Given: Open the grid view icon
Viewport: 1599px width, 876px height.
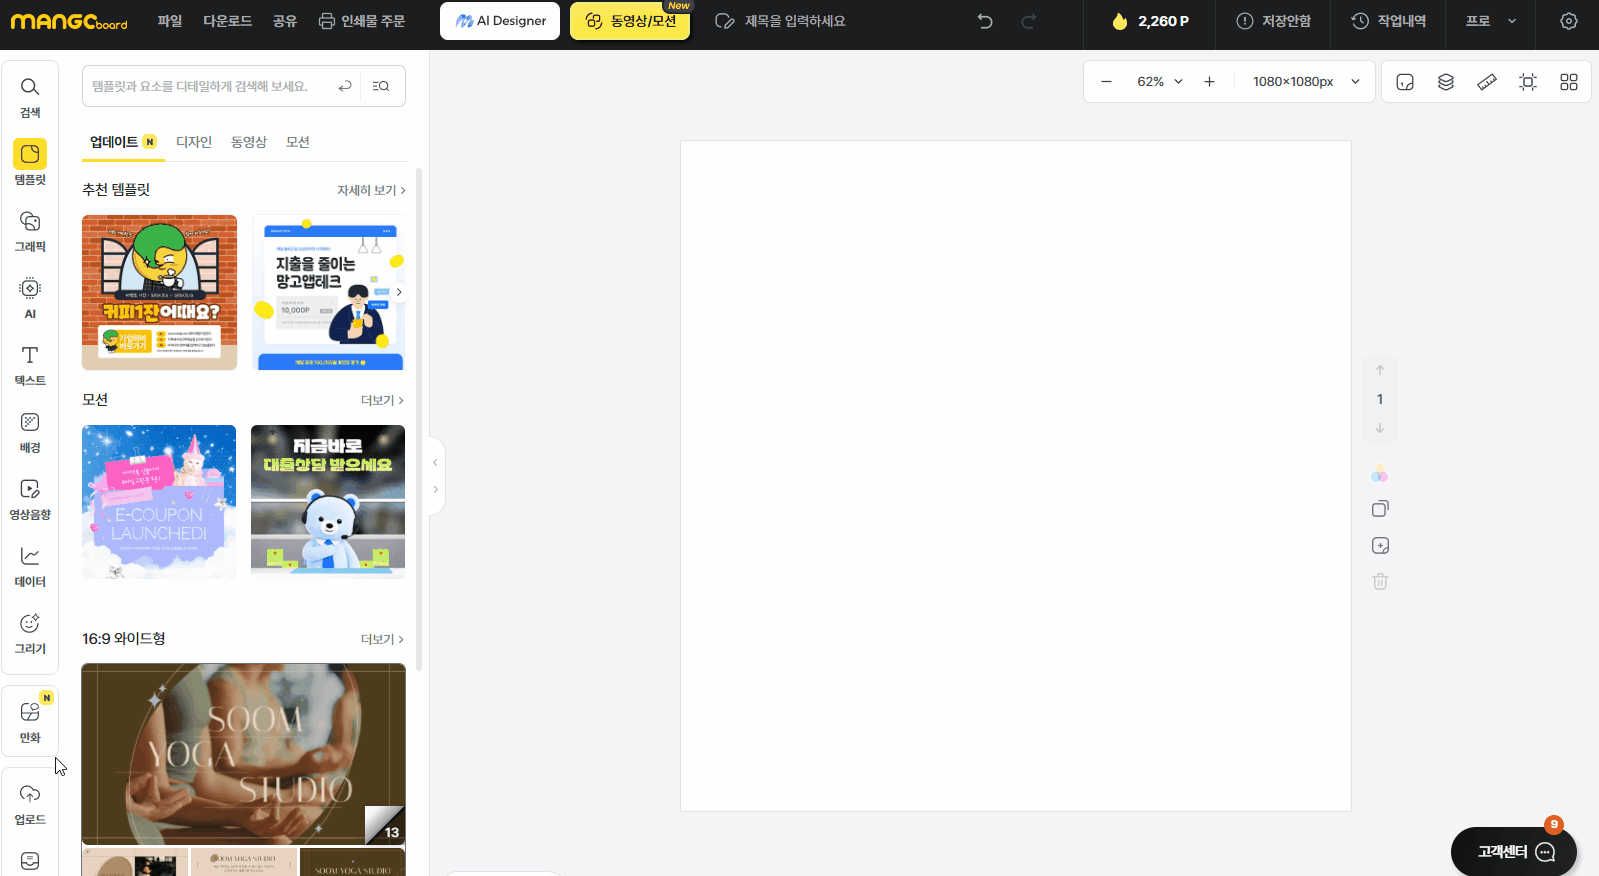Looking at the screenshot, I should pos(1569,82).
